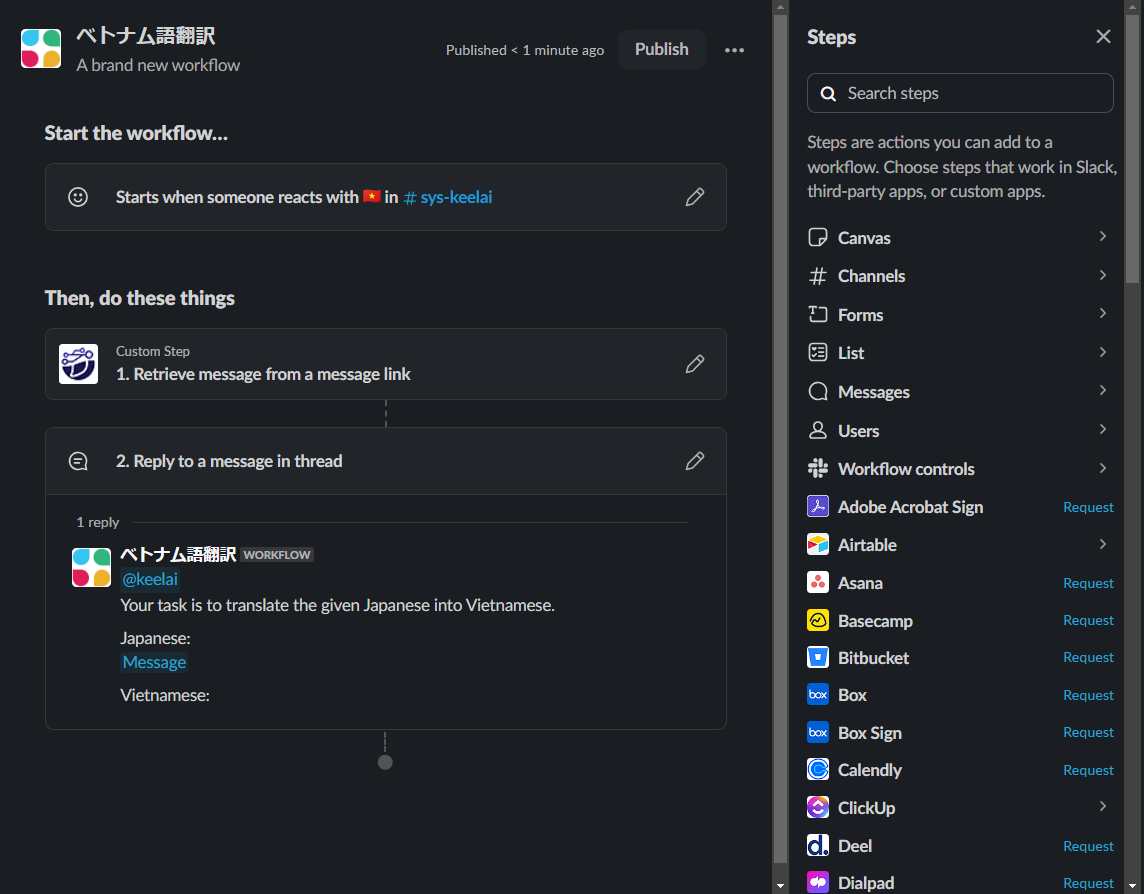Image resolution: width=1144 pixels, height=894 pixels.
Task: Click the Canvas step icon
Action: (818, 237)
